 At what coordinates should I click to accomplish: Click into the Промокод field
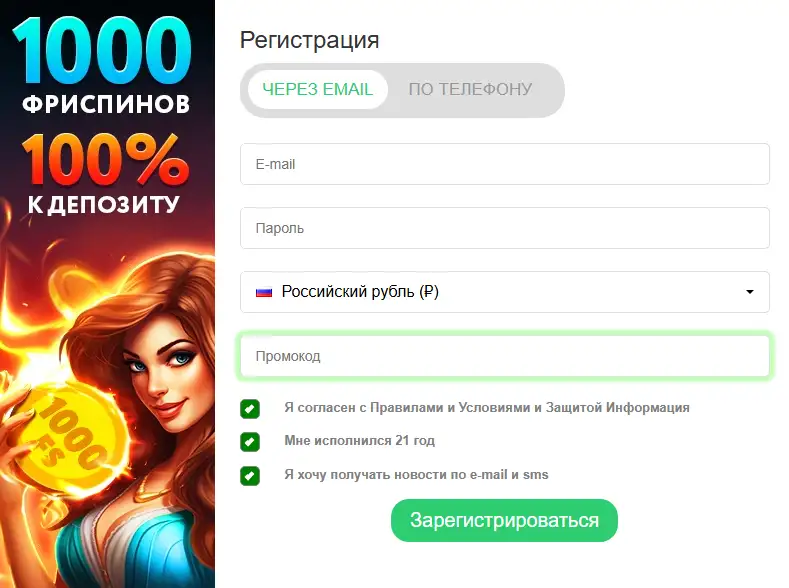point(505,356)
